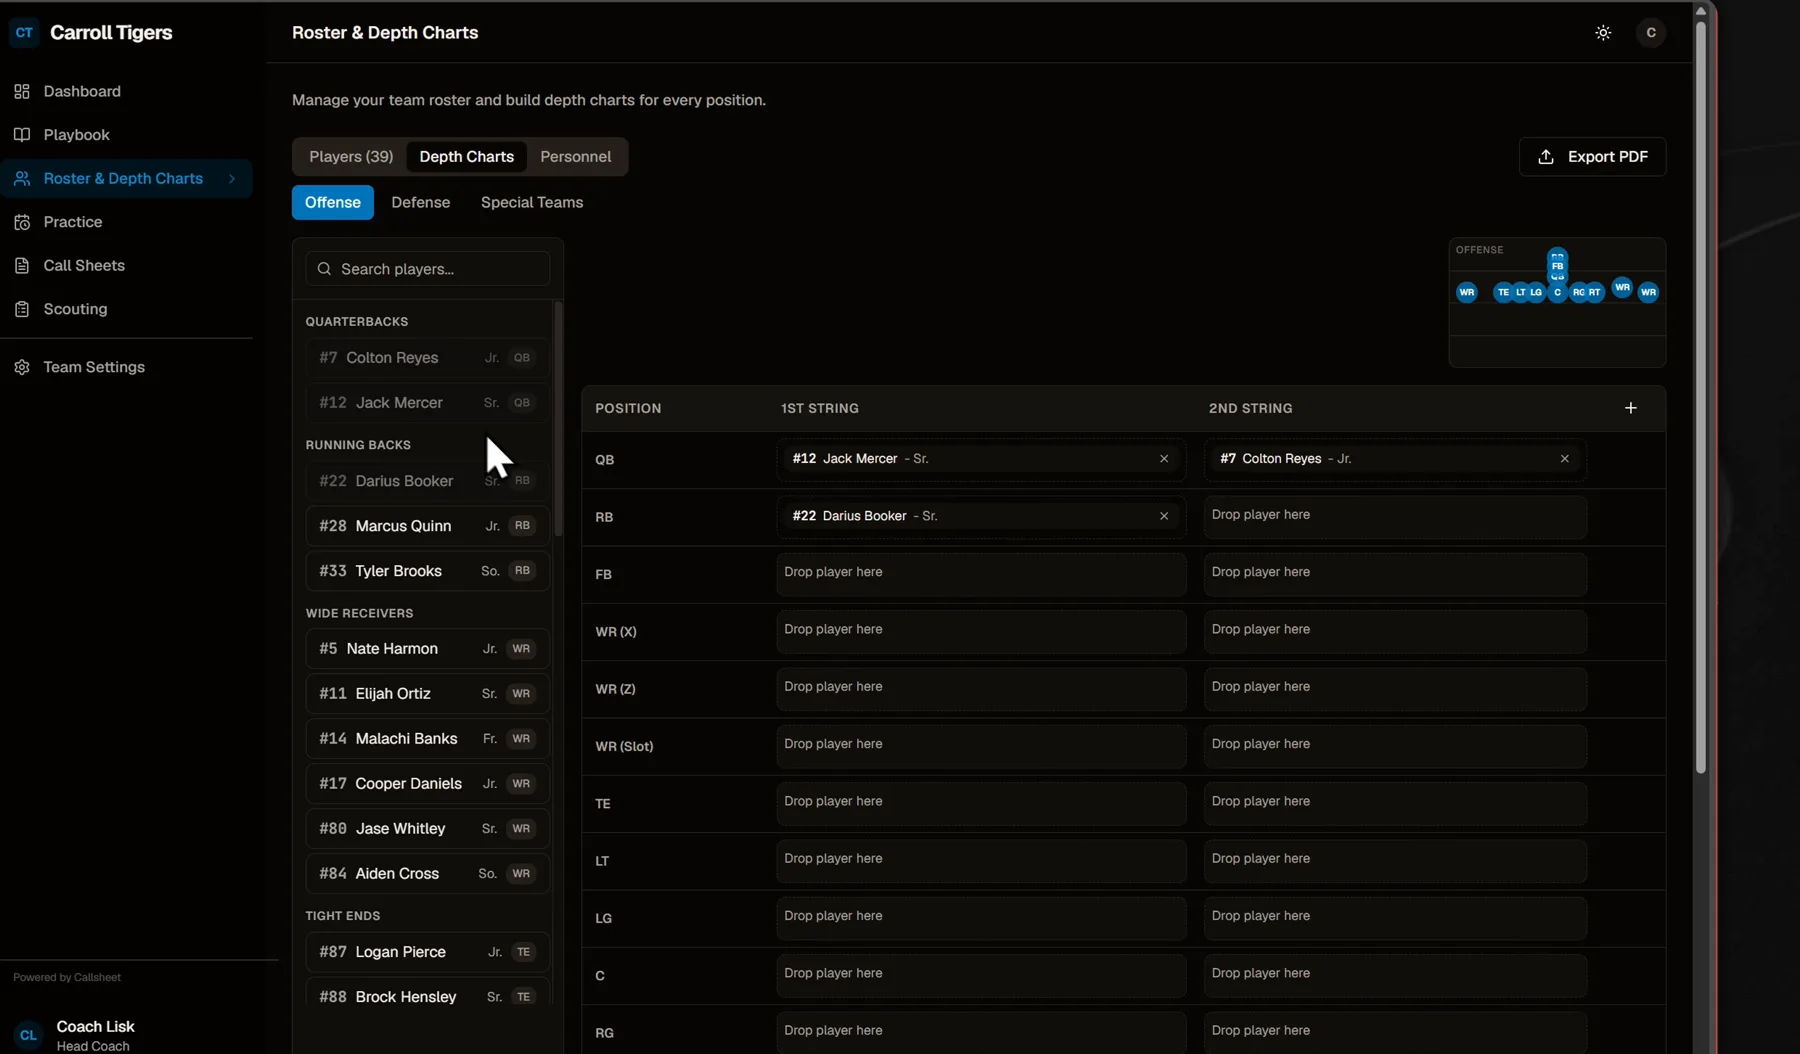Toggle the light/dark theme sun icon
Viewport: 1800px width, 1054px height.
point(1603,33)
